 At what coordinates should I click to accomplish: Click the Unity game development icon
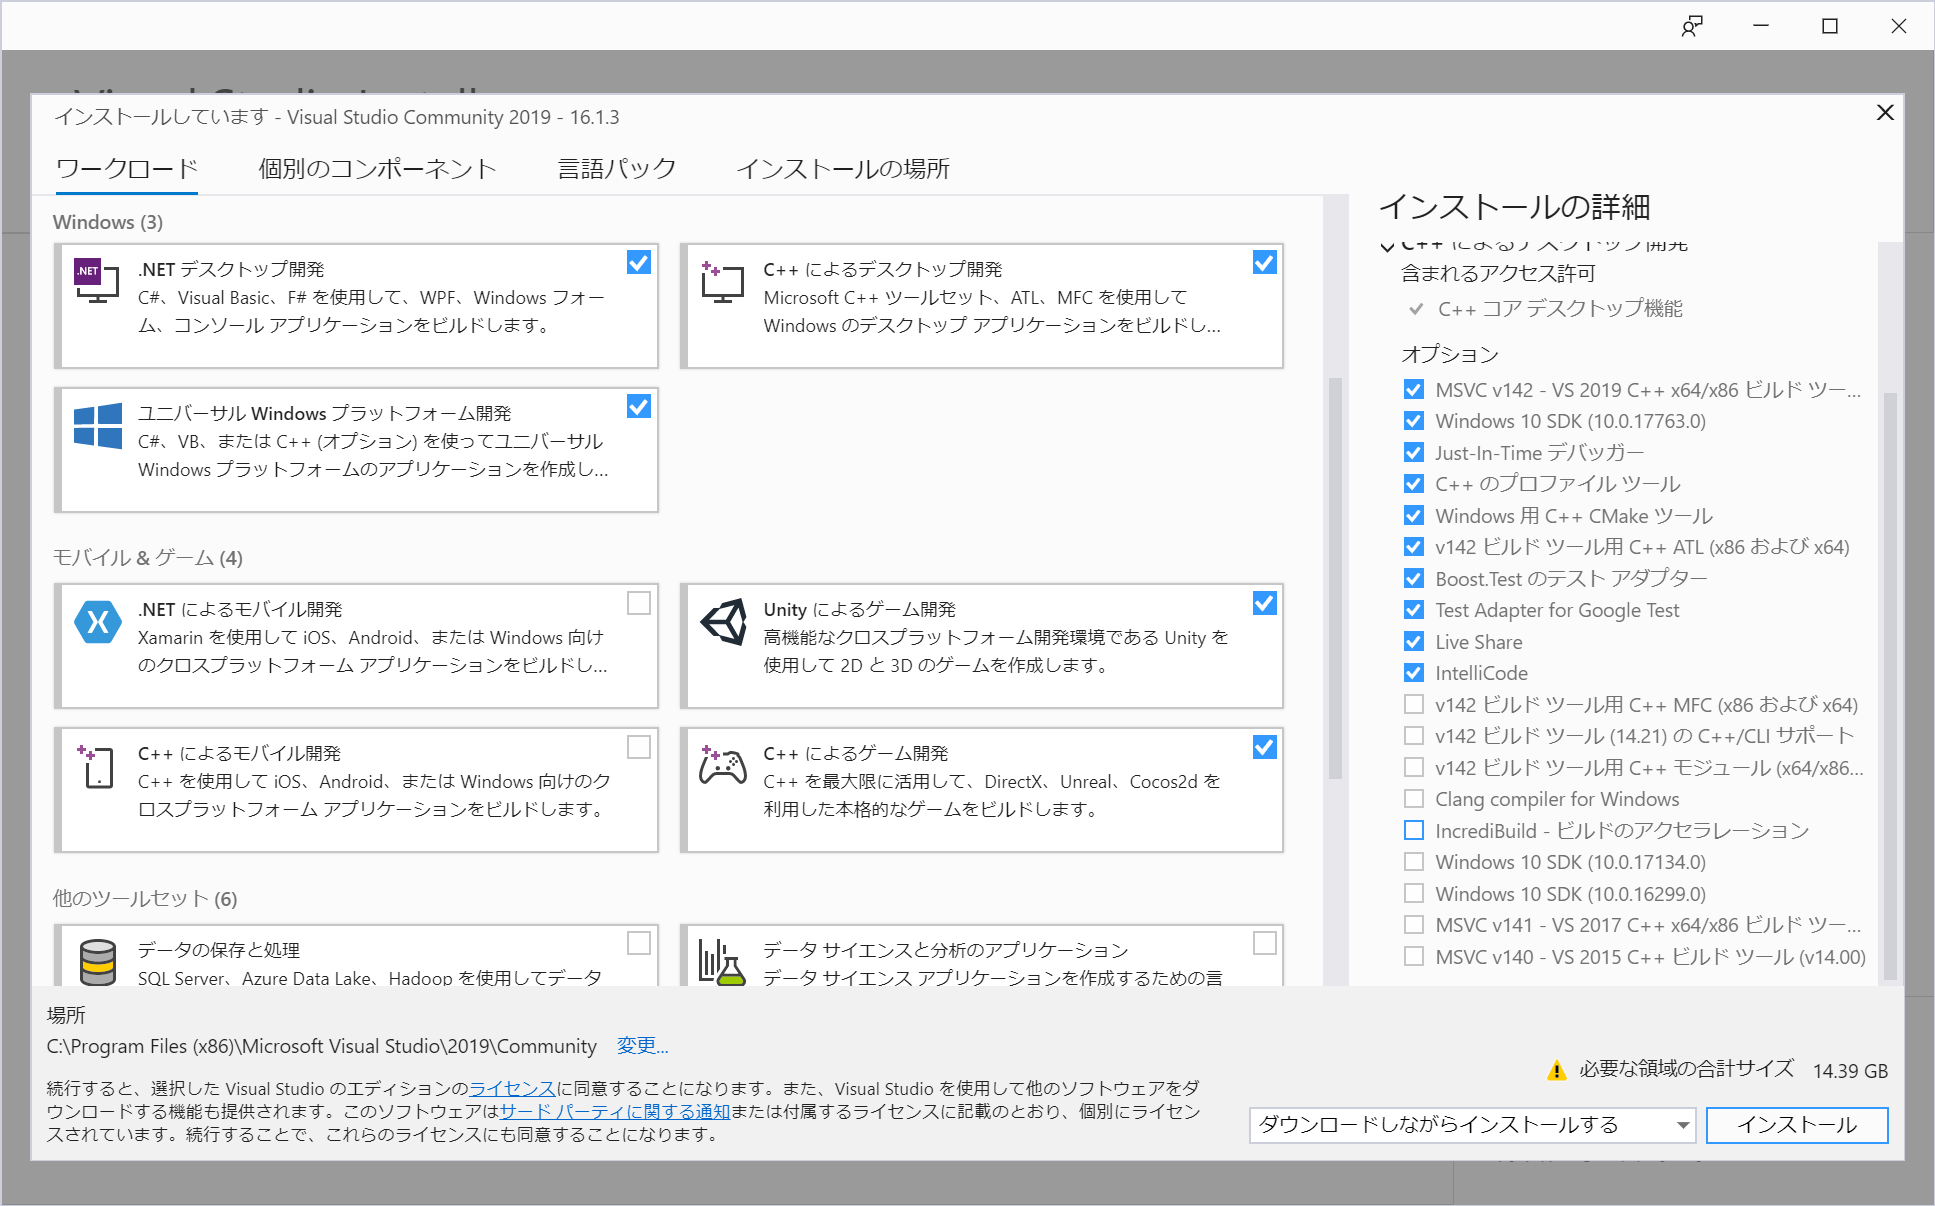723,622
